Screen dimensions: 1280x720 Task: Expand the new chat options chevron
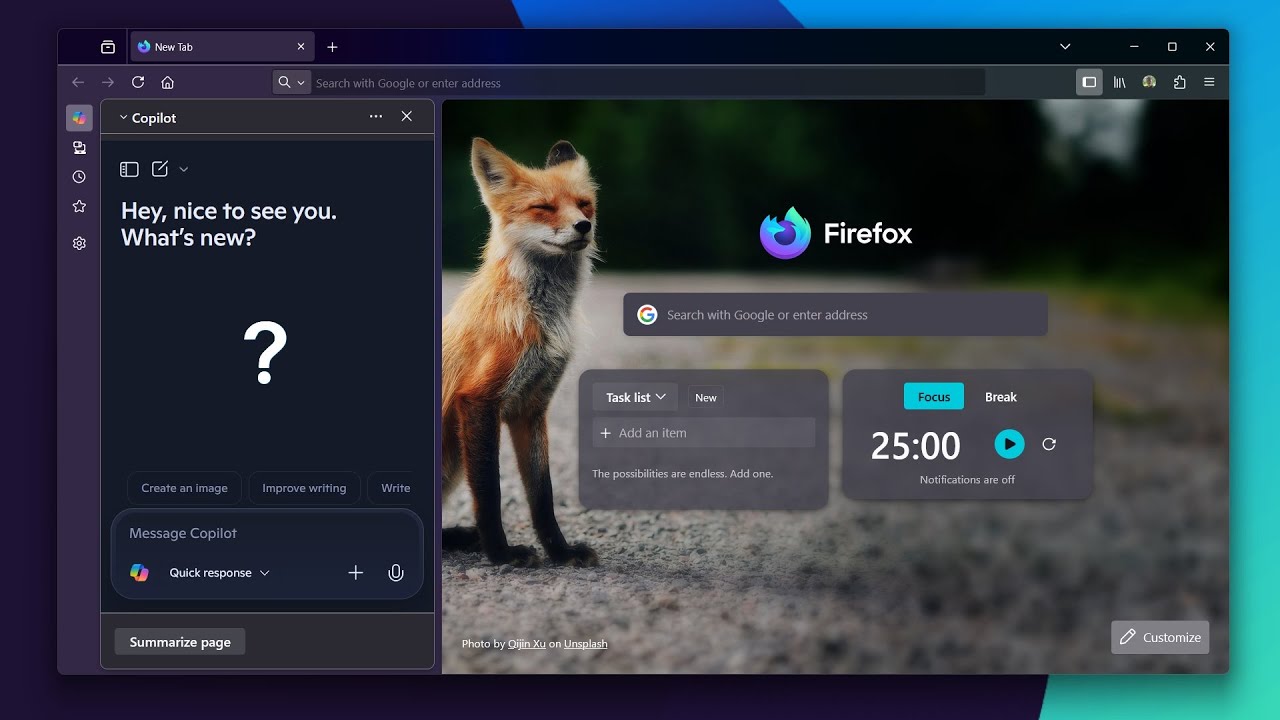click(184, 170)
